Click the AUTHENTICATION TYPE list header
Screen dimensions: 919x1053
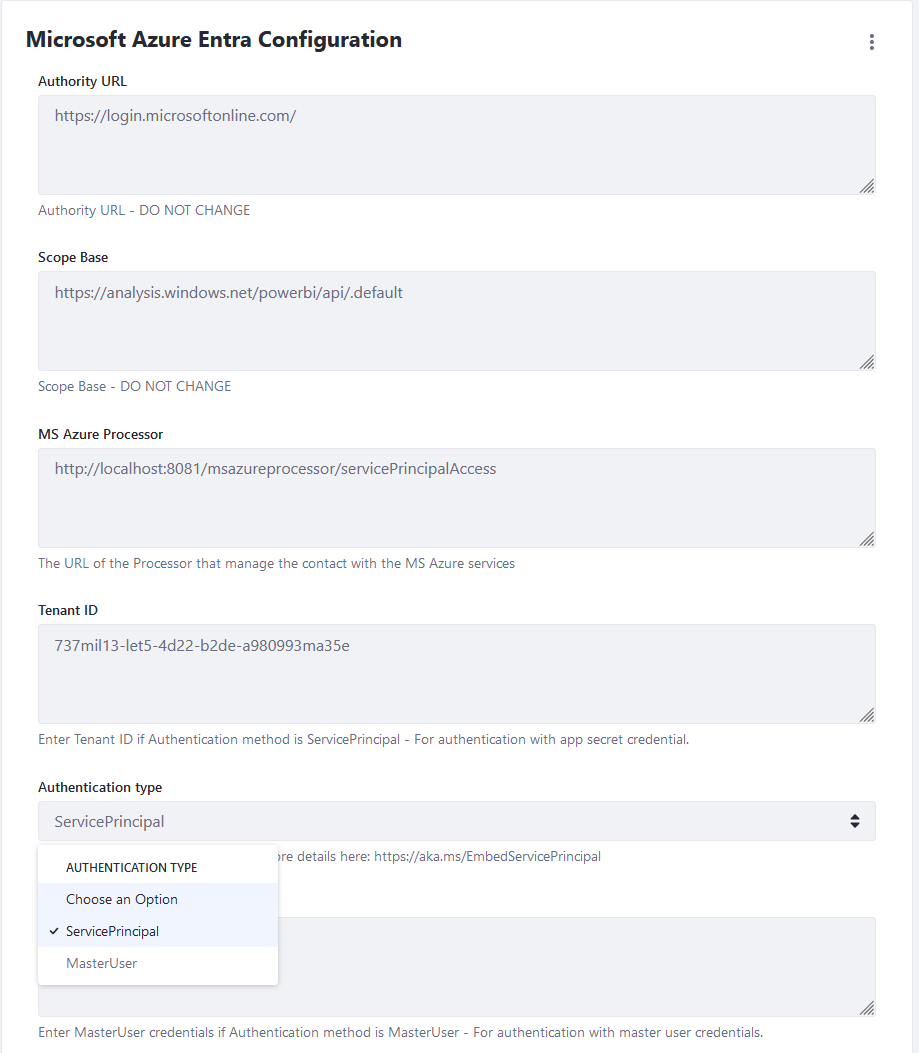click(x=130, y=867)
